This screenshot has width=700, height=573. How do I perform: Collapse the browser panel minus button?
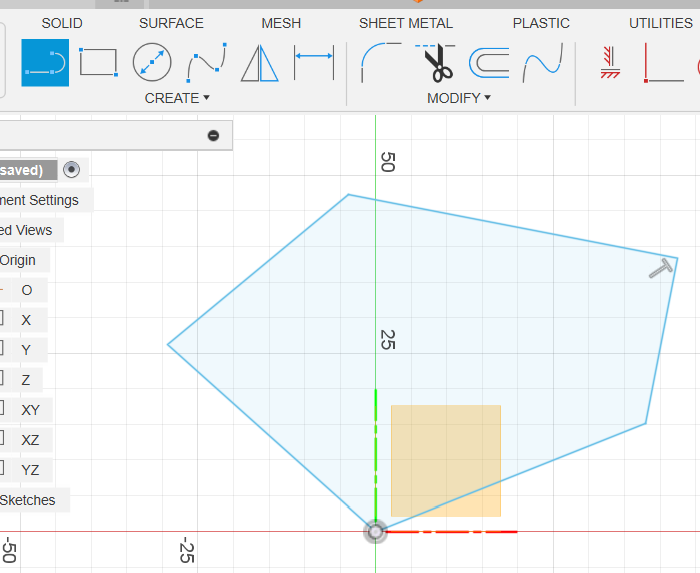tap(213, 135)
